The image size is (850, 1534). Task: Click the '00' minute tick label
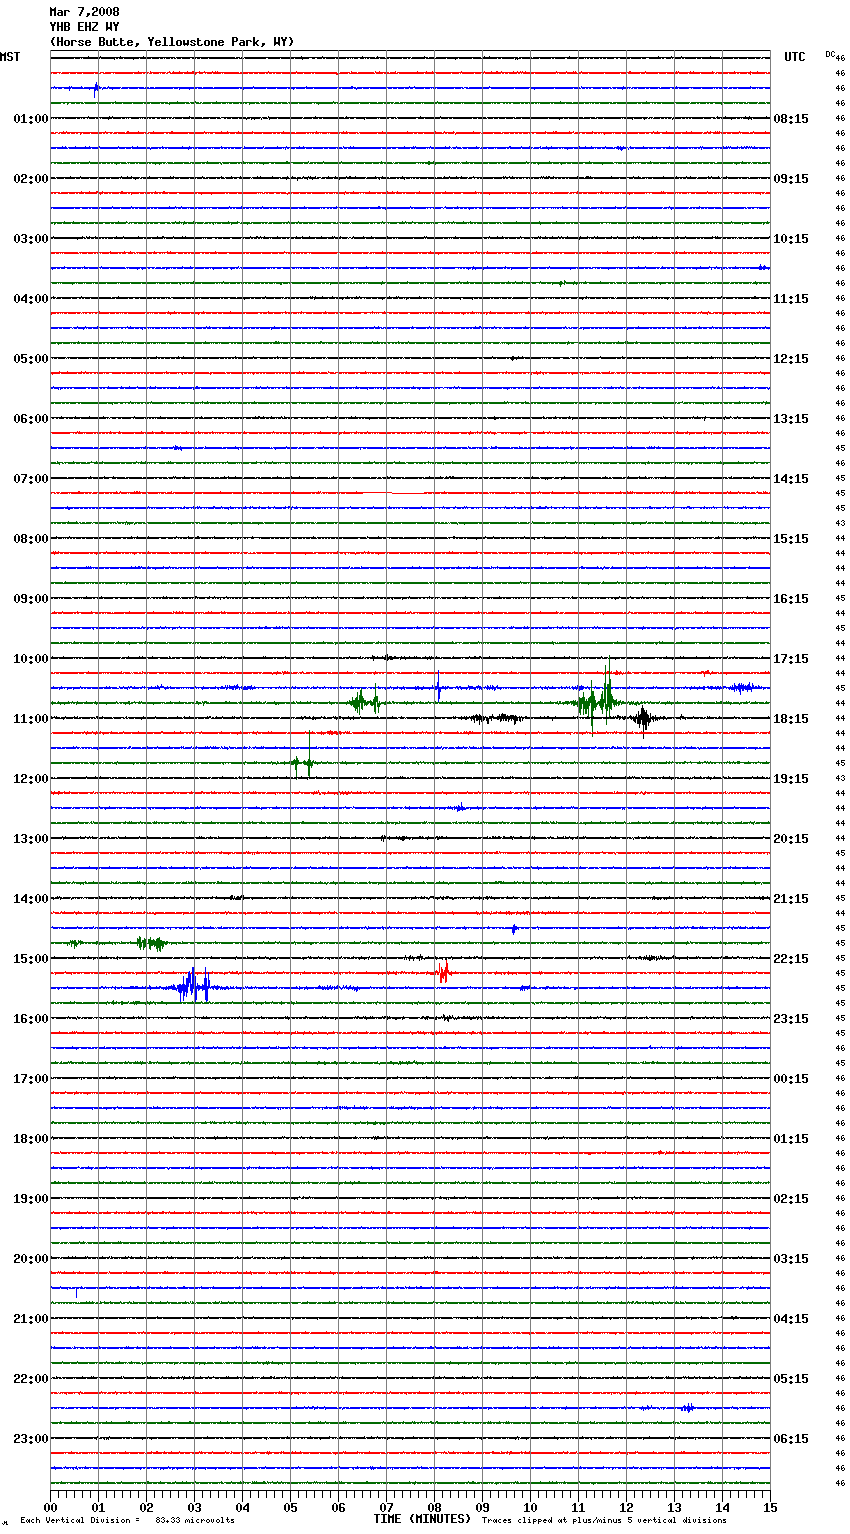point(50,1507)
